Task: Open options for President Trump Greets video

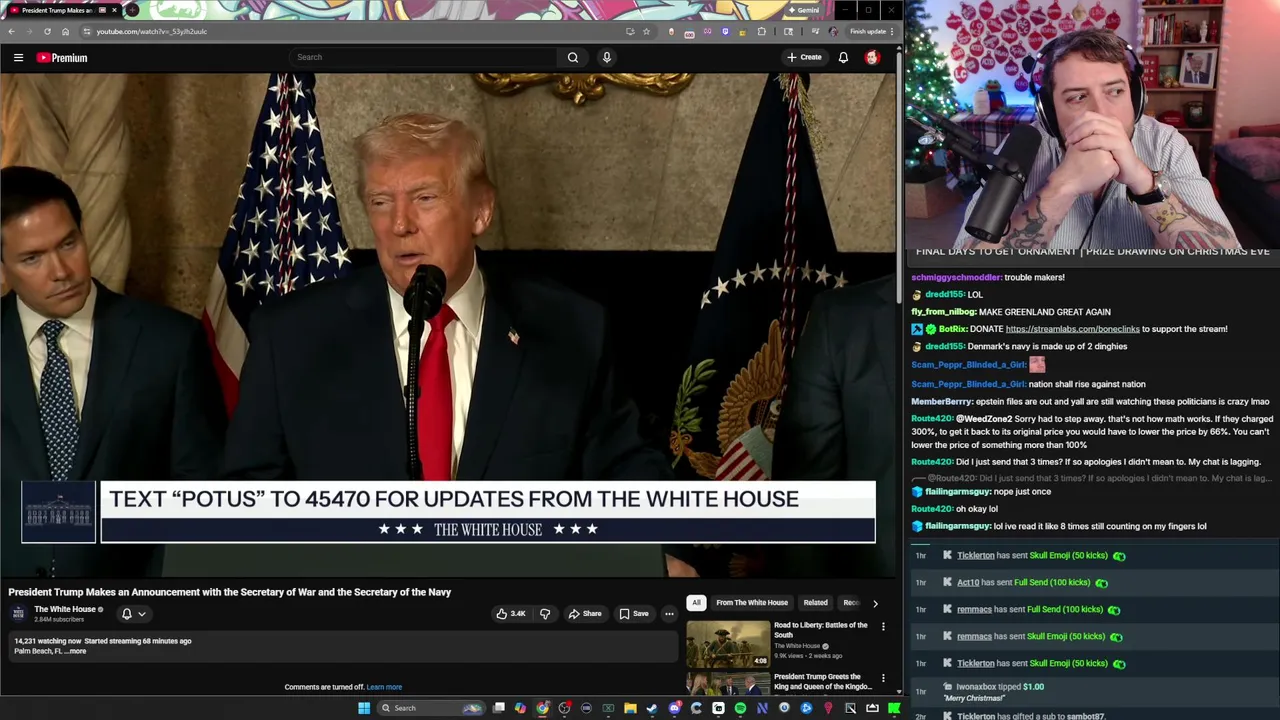Action: [883, 678]
